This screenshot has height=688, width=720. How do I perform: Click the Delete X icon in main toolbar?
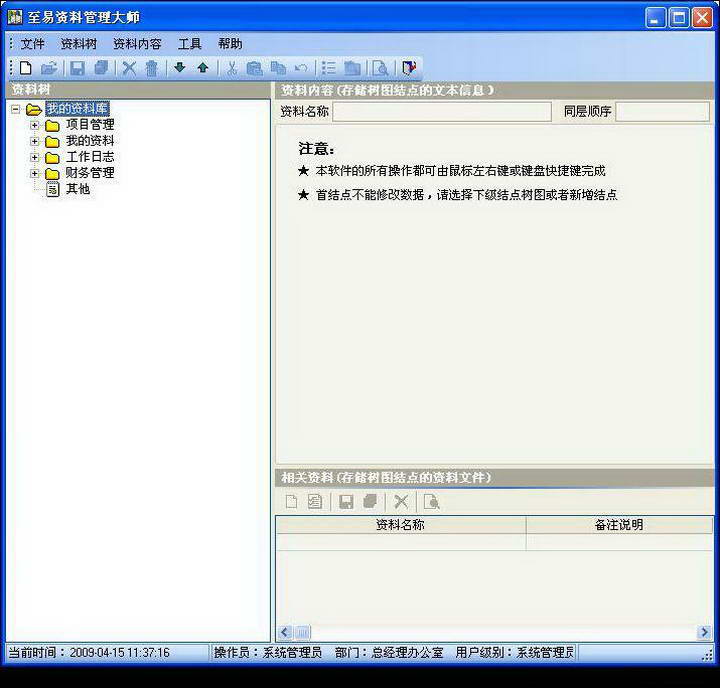(x=129, y=68)
